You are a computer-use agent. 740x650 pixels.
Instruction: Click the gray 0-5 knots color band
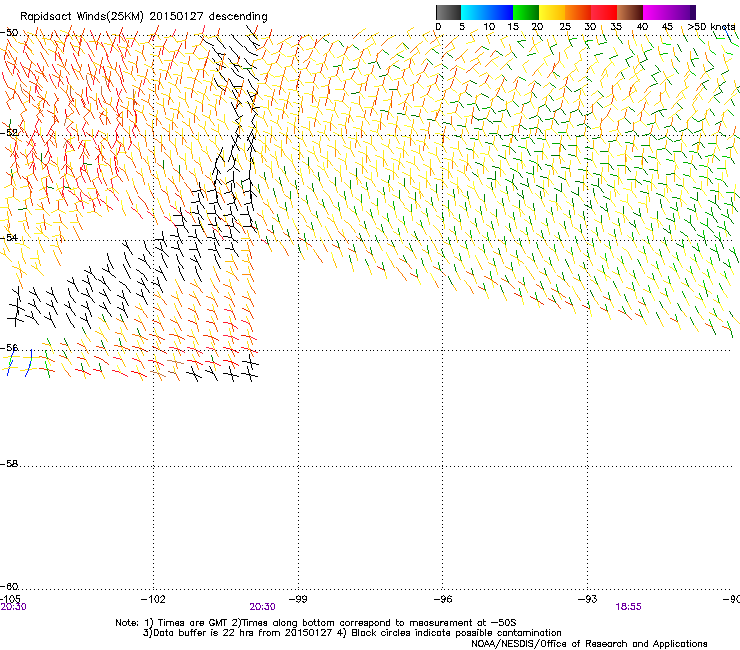(x=448, y=12)
